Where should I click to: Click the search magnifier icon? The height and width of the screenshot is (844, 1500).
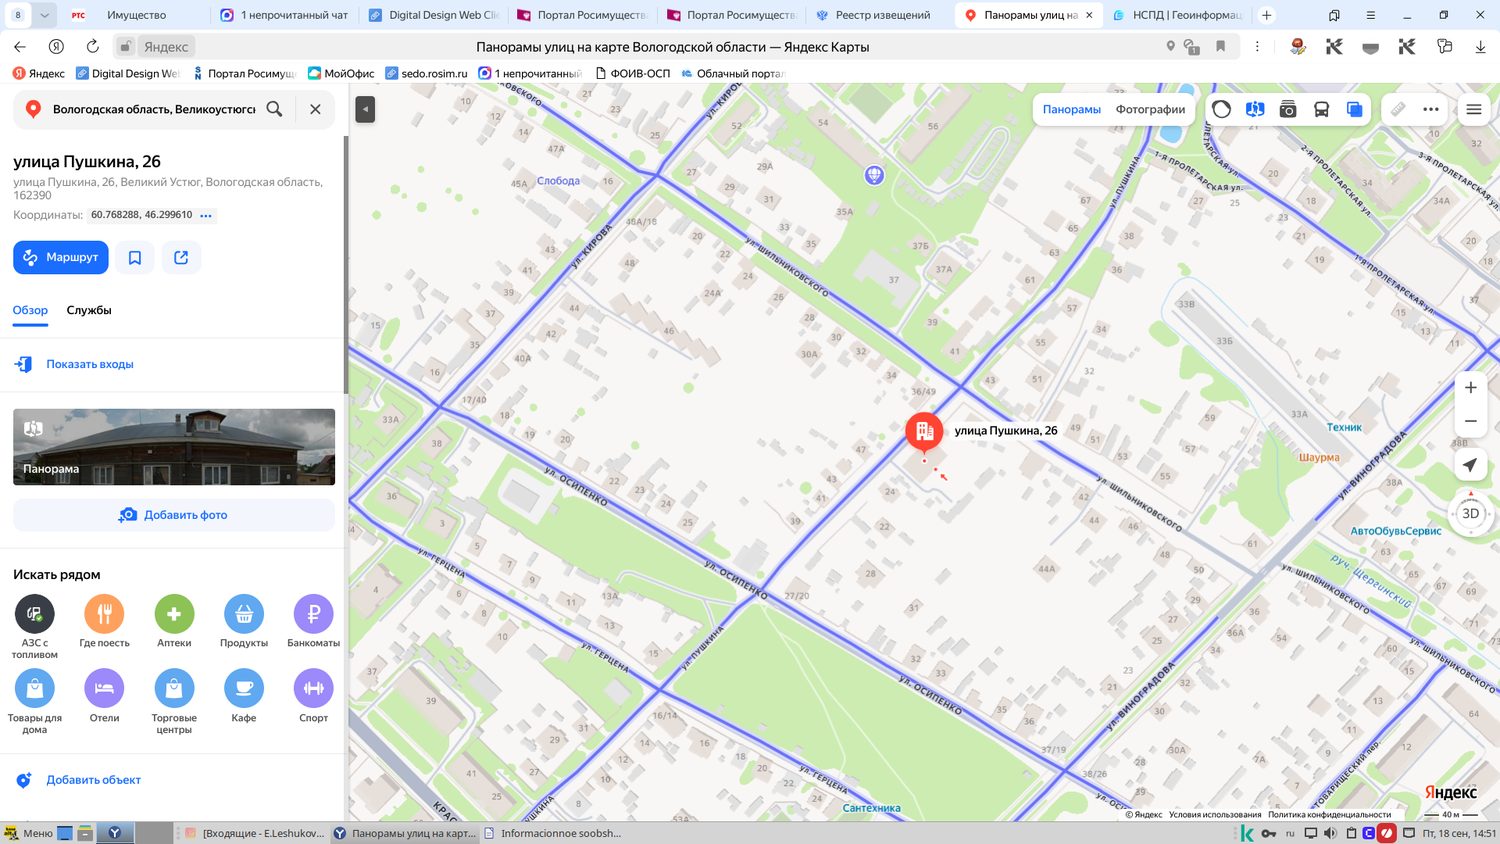[x=274, y=109]
